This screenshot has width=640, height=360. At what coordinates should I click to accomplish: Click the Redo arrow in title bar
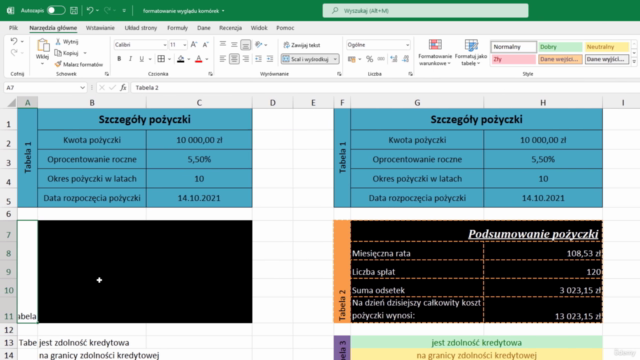tap(108, 11)
